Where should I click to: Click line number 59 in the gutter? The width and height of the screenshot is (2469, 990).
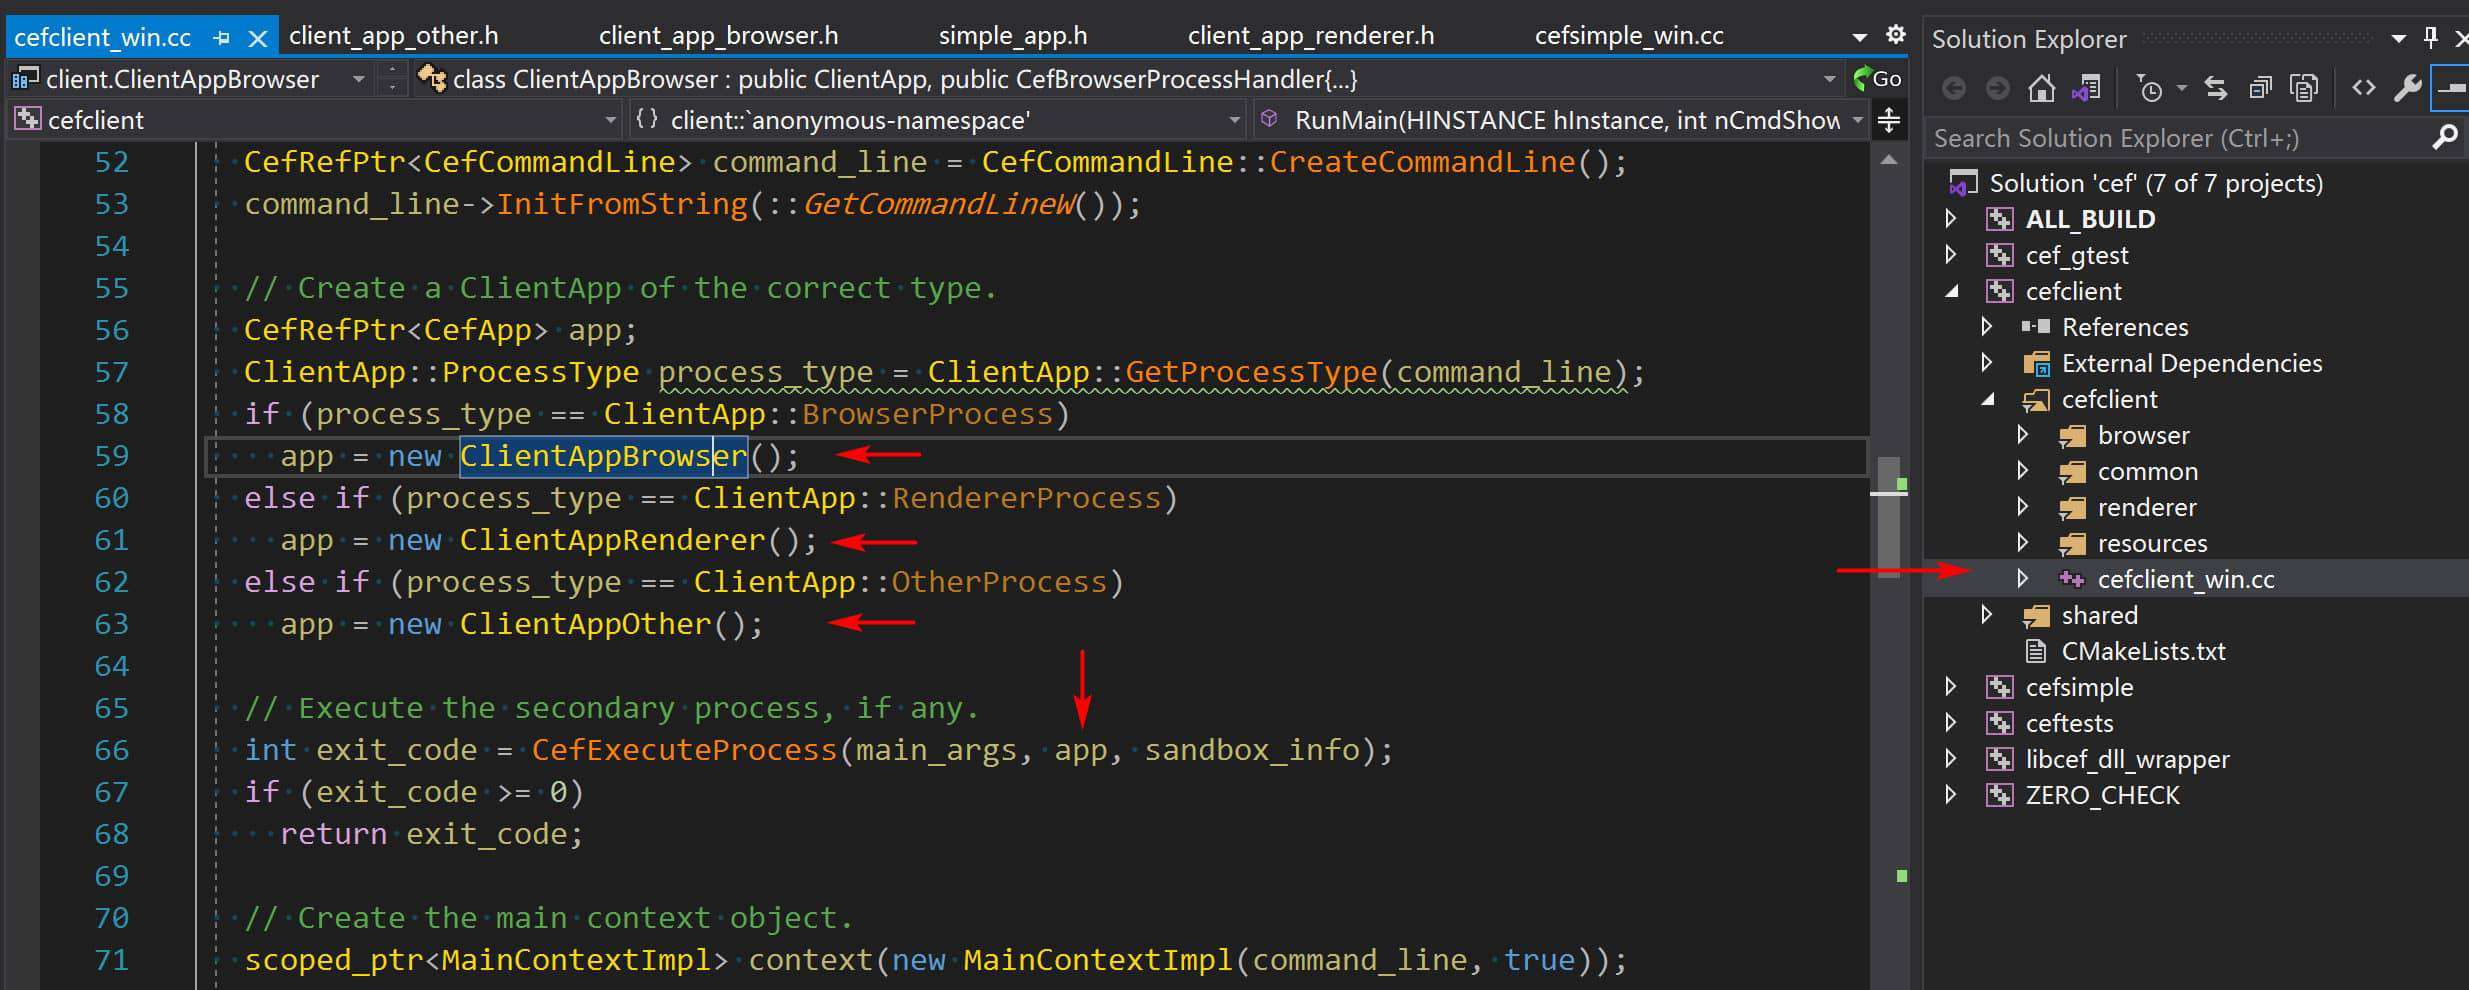pos(111,456)
